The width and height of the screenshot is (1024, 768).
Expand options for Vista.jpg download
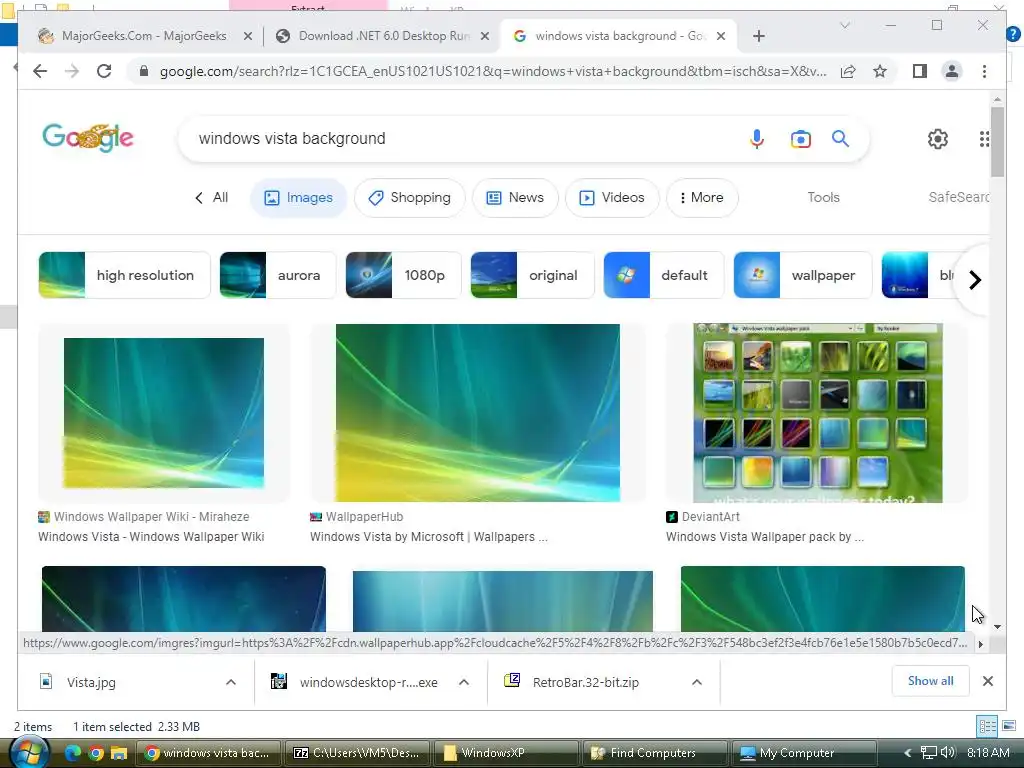231,682
